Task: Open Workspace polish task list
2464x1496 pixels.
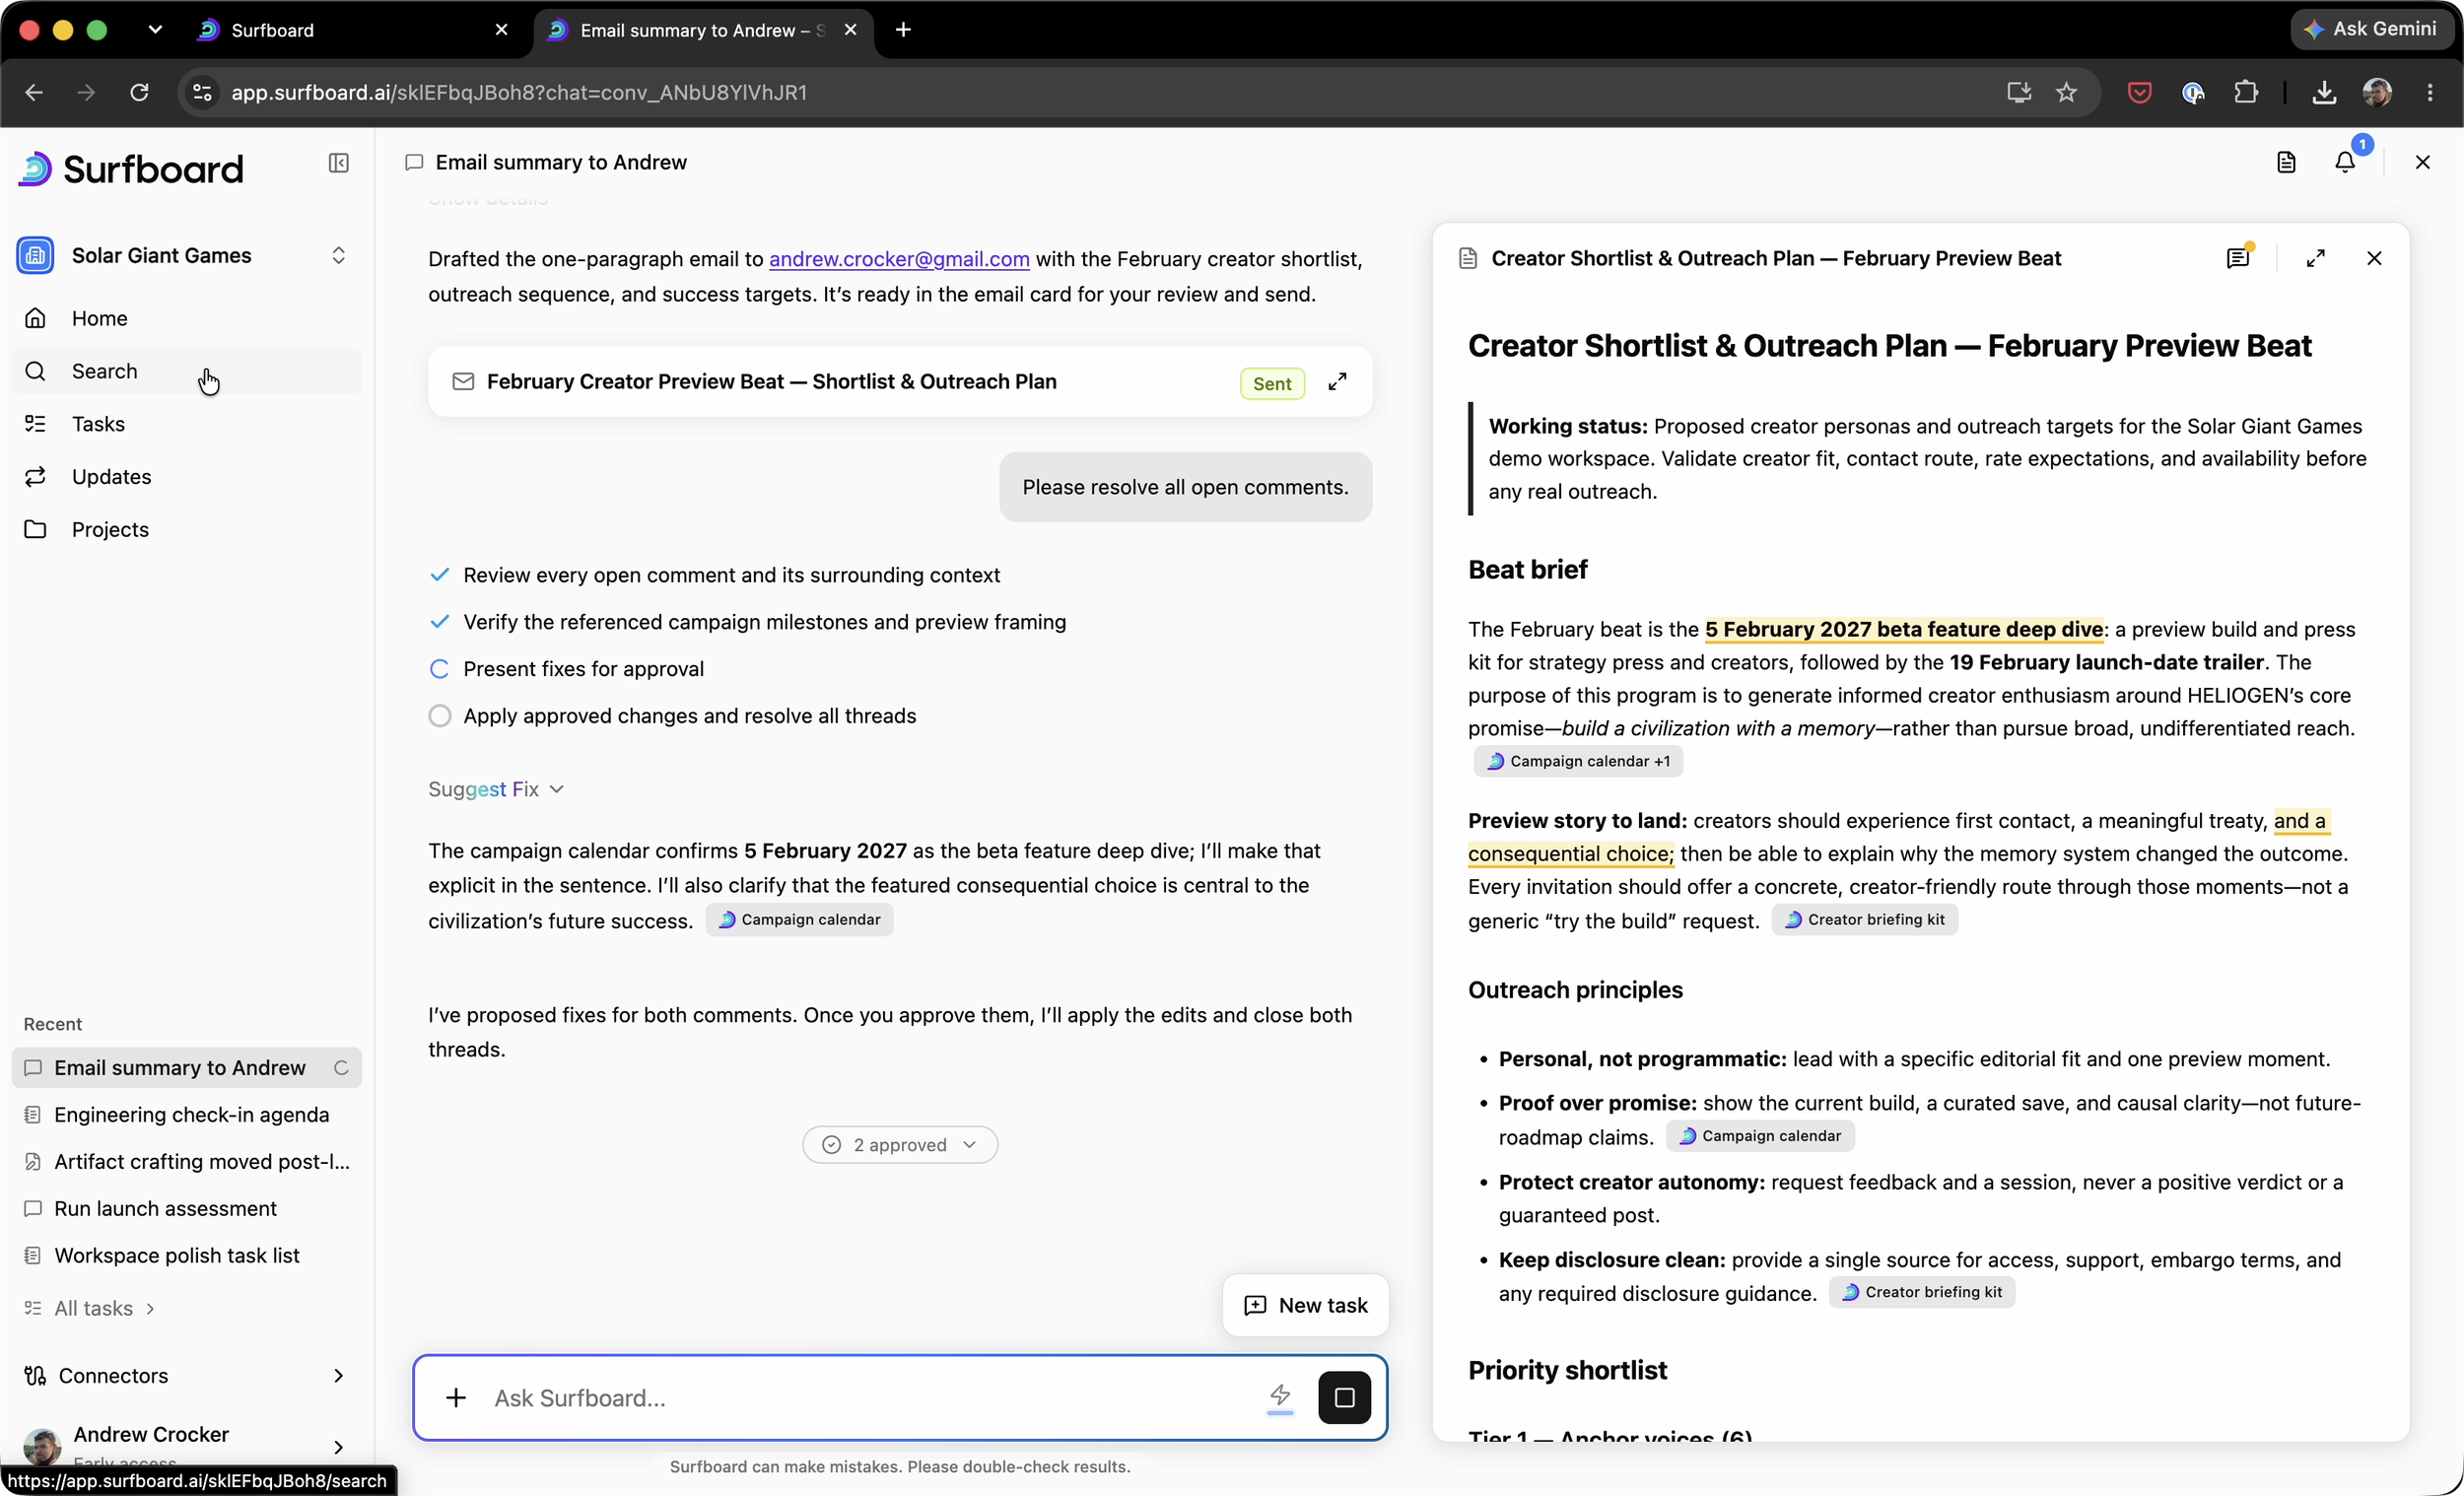Action: click(187, 1255)
